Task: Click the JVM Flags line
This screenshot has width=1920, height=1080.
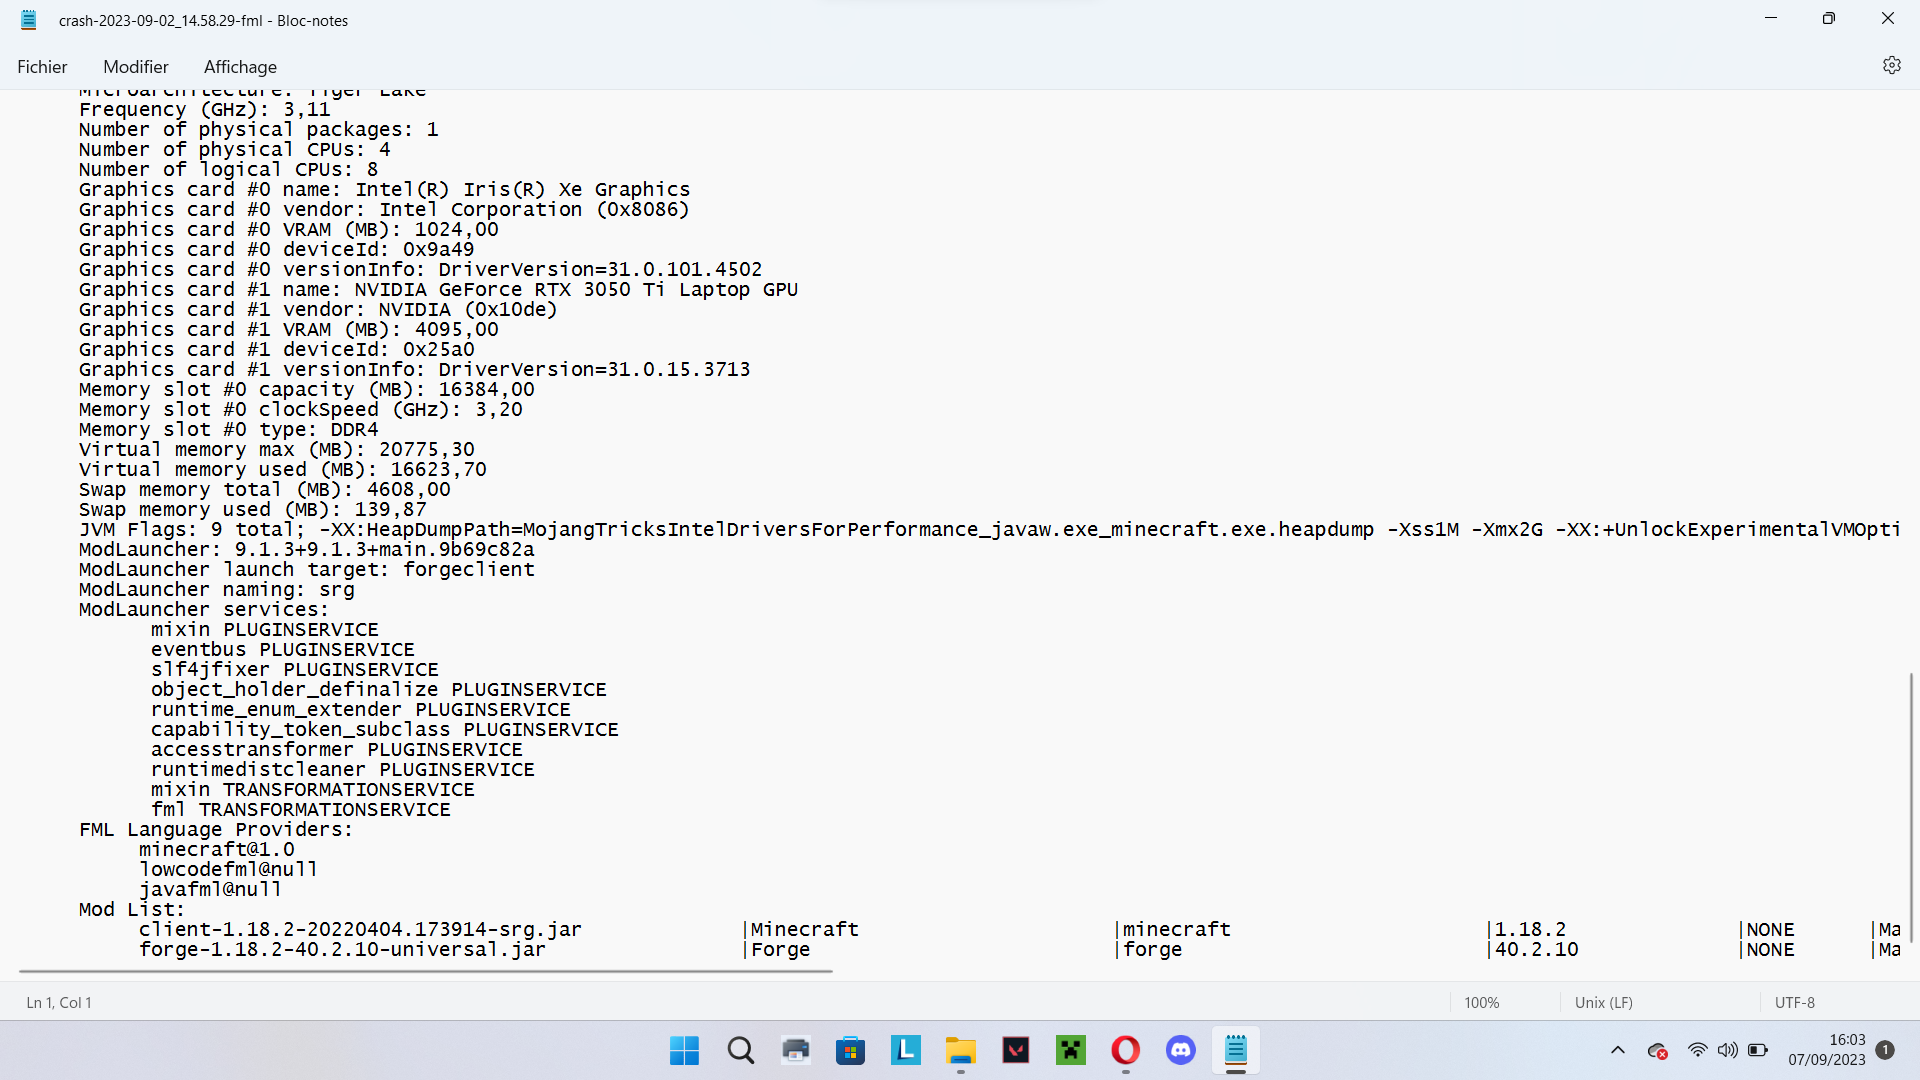Action: click(990, 530)
